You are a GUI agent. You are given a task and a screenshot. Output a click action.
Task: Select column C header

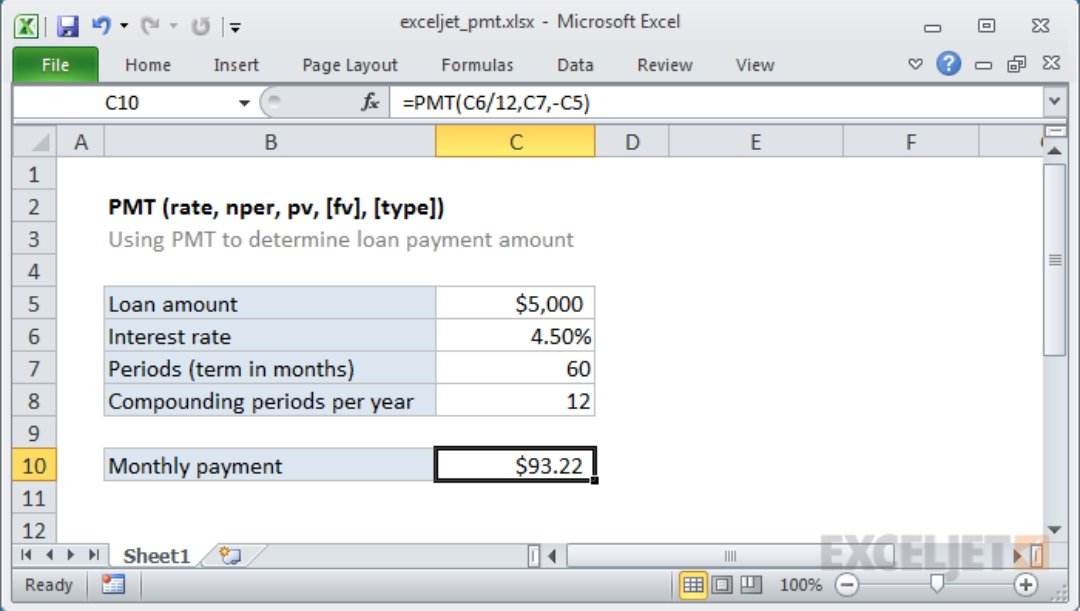tap(515, 142)
